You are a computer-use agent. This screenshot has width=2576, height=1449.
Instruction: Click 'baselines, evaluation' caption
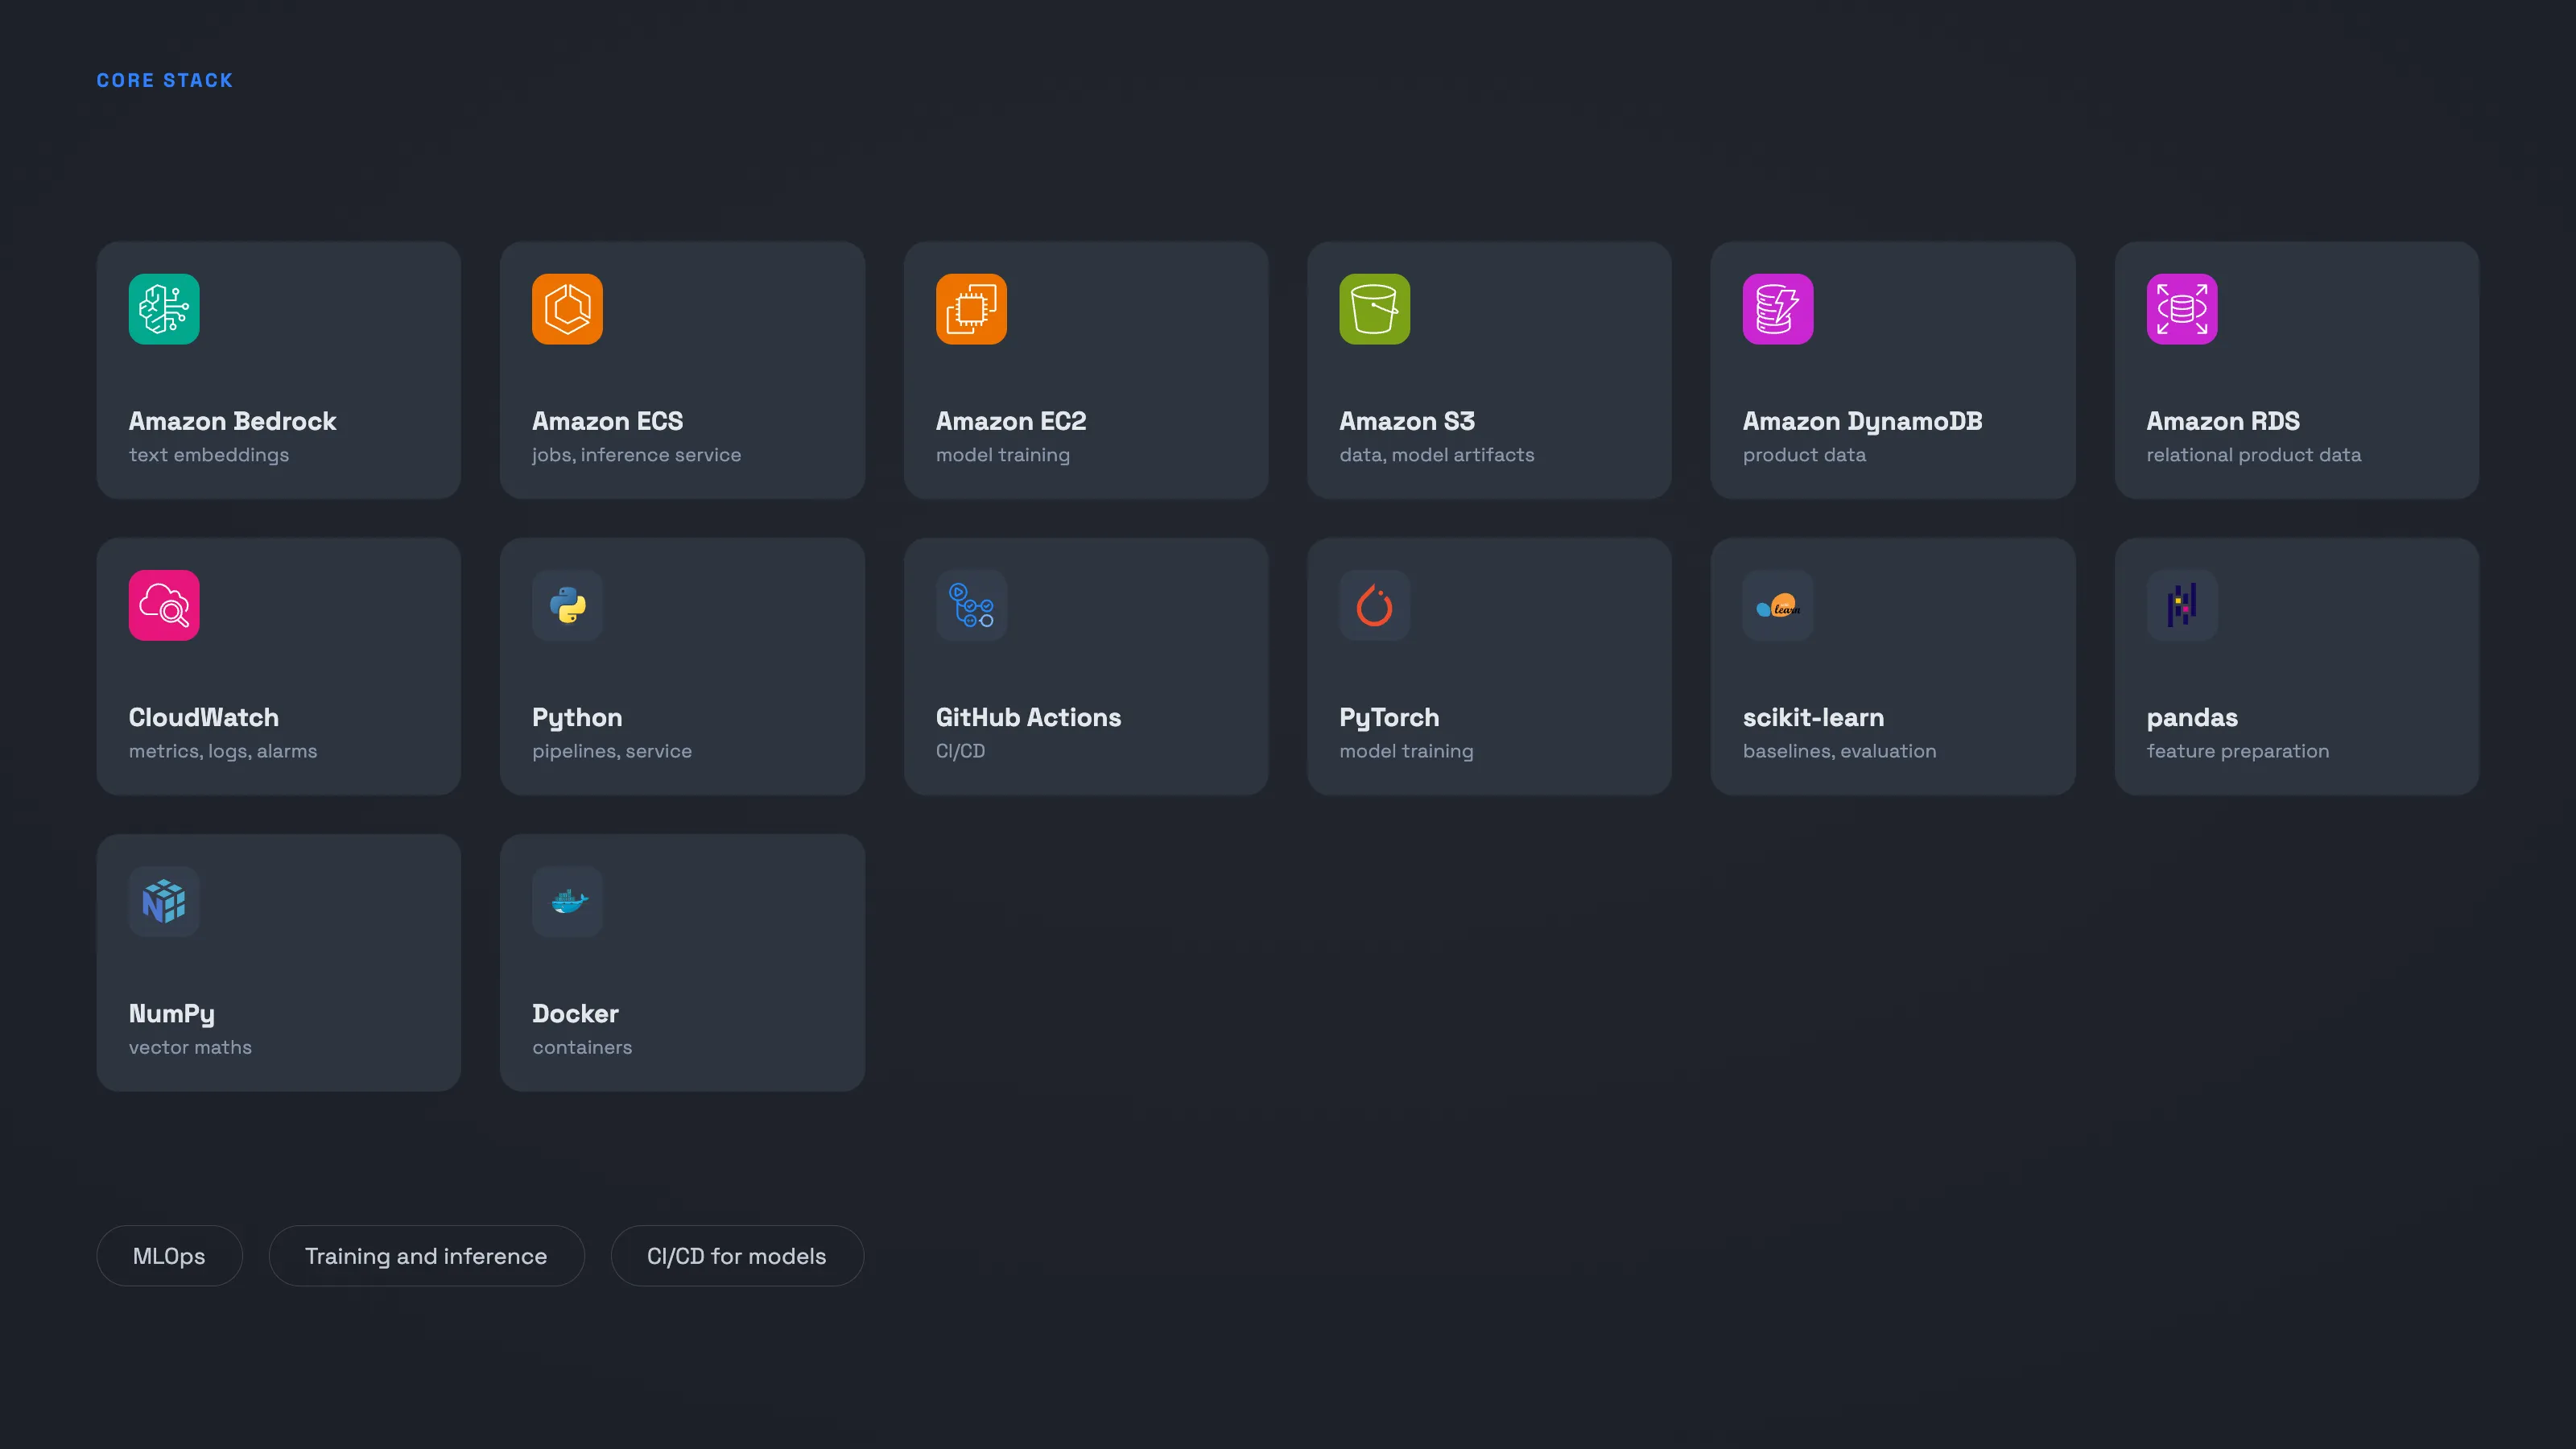[1840, 751]
